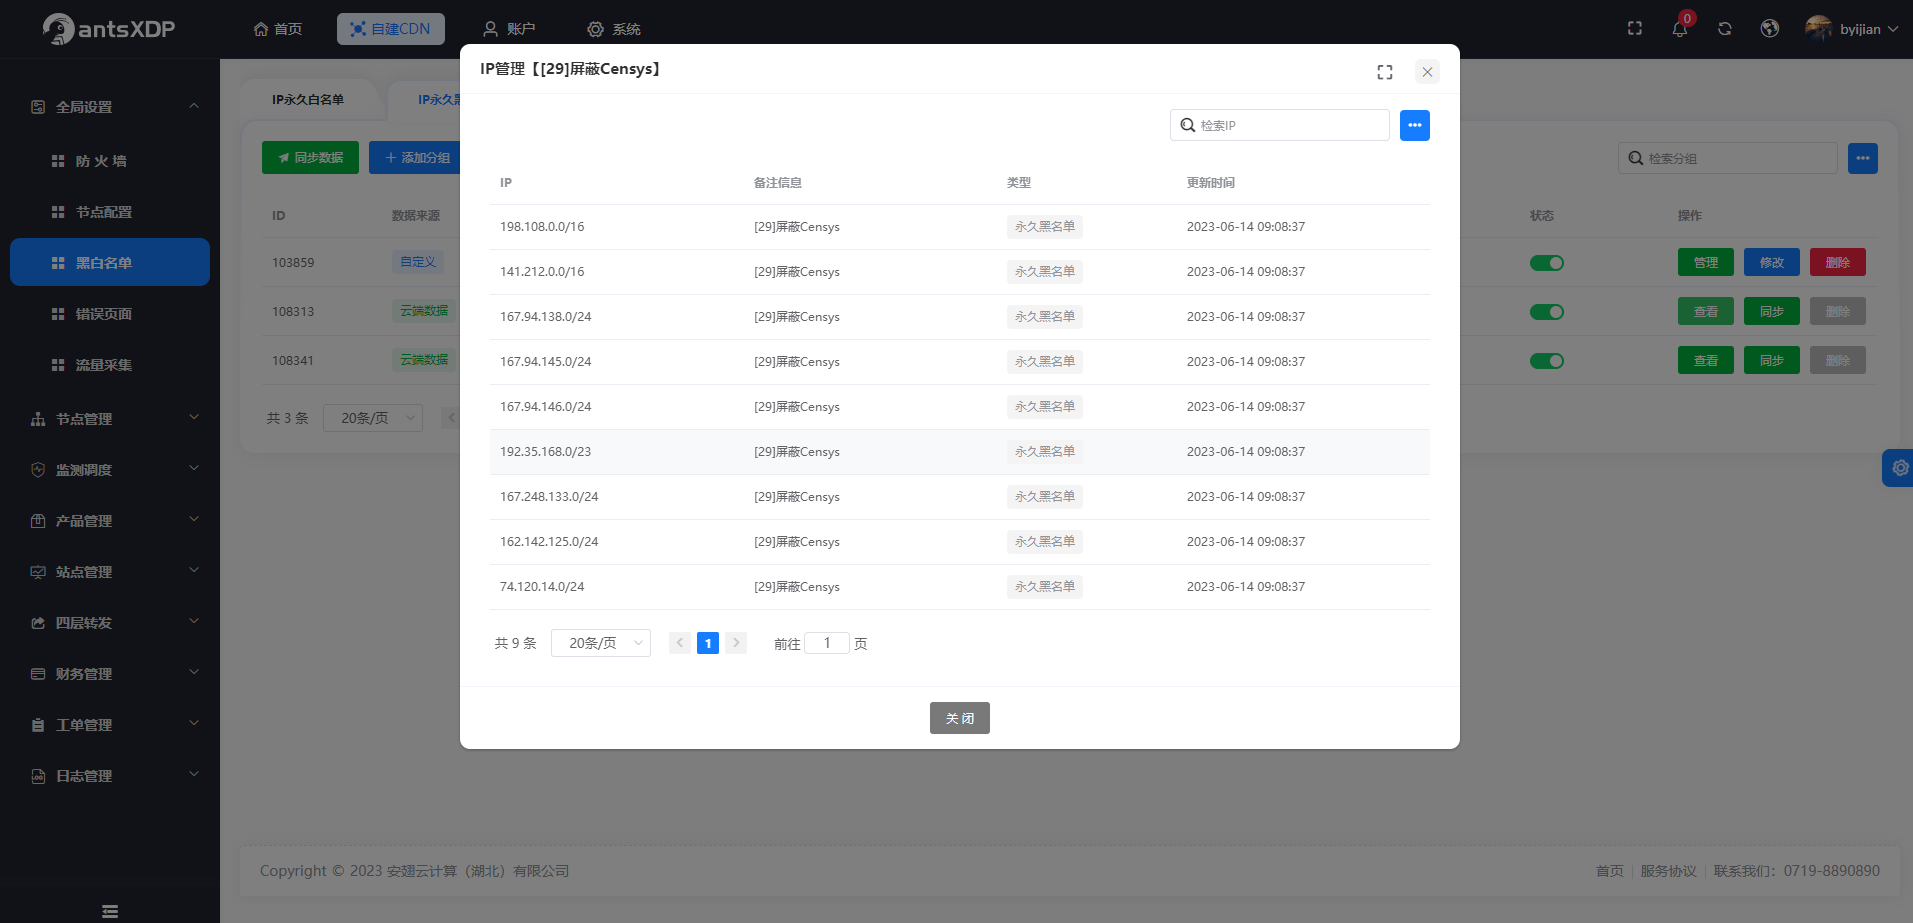Select the 自建CDN tab in top navigation
Viewport: 1913px width, 923px height.
[391, 29]
